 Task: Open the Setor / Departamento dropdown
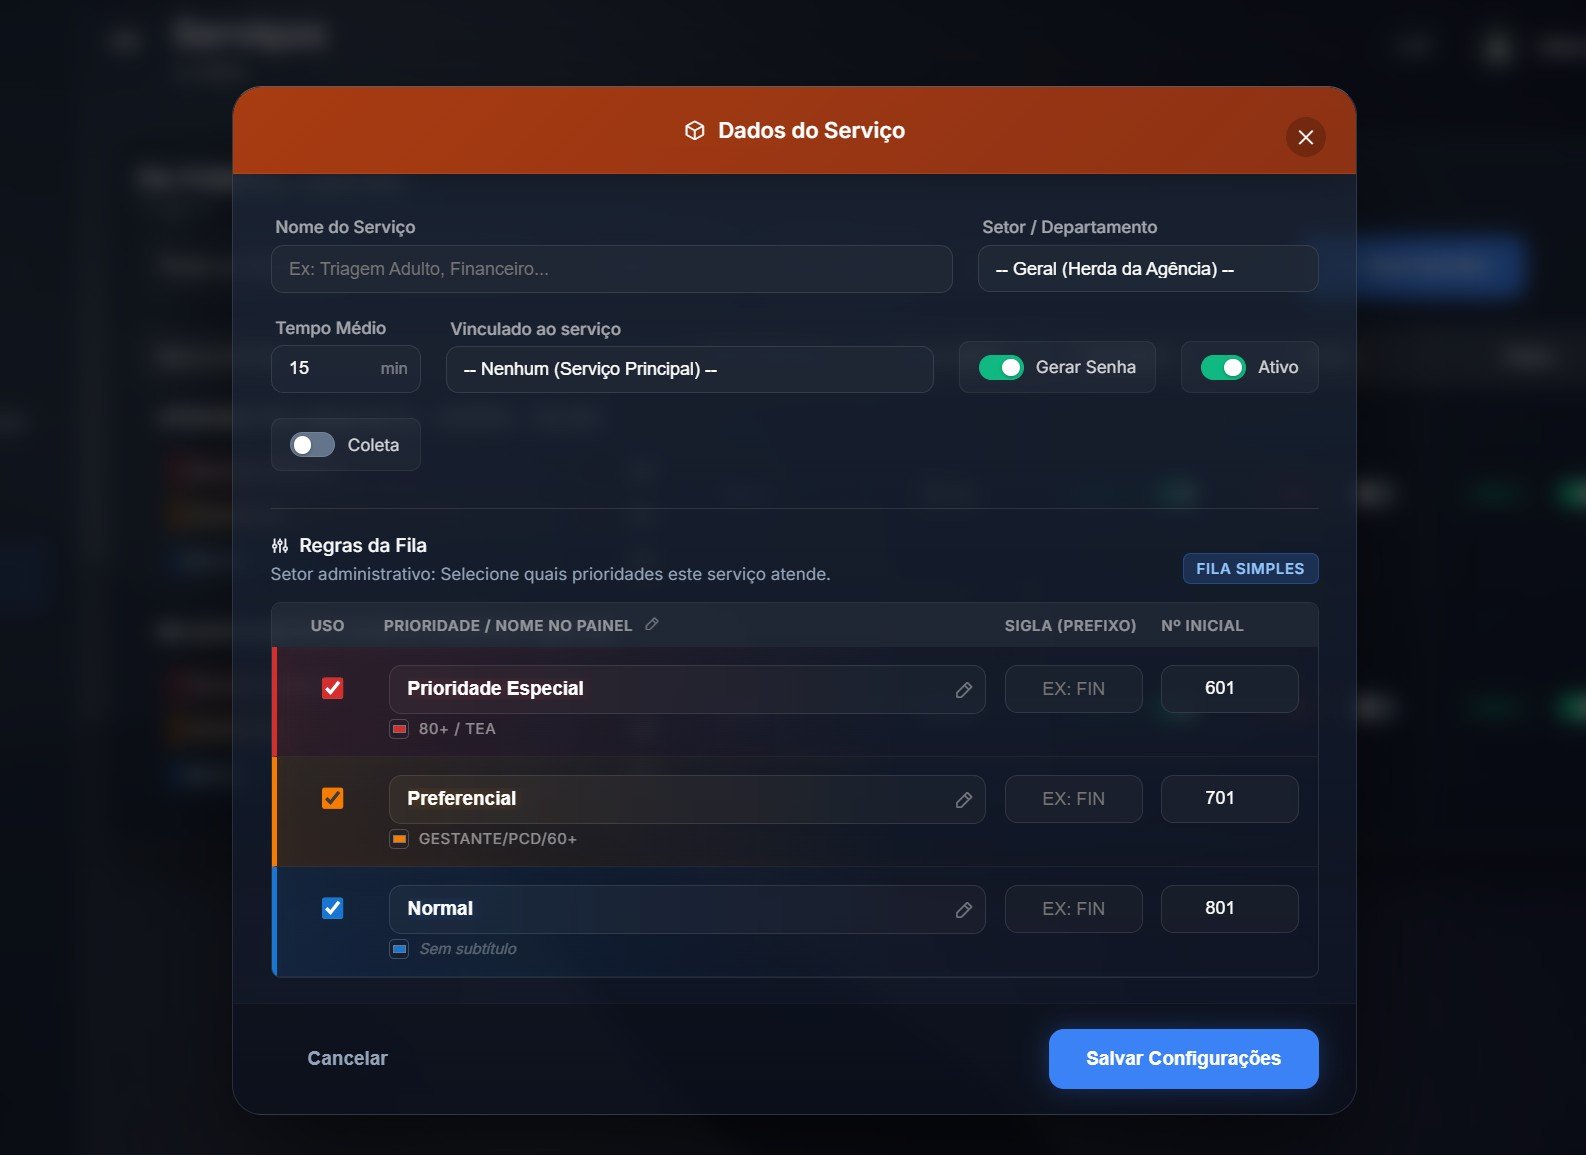(1147, 269)
